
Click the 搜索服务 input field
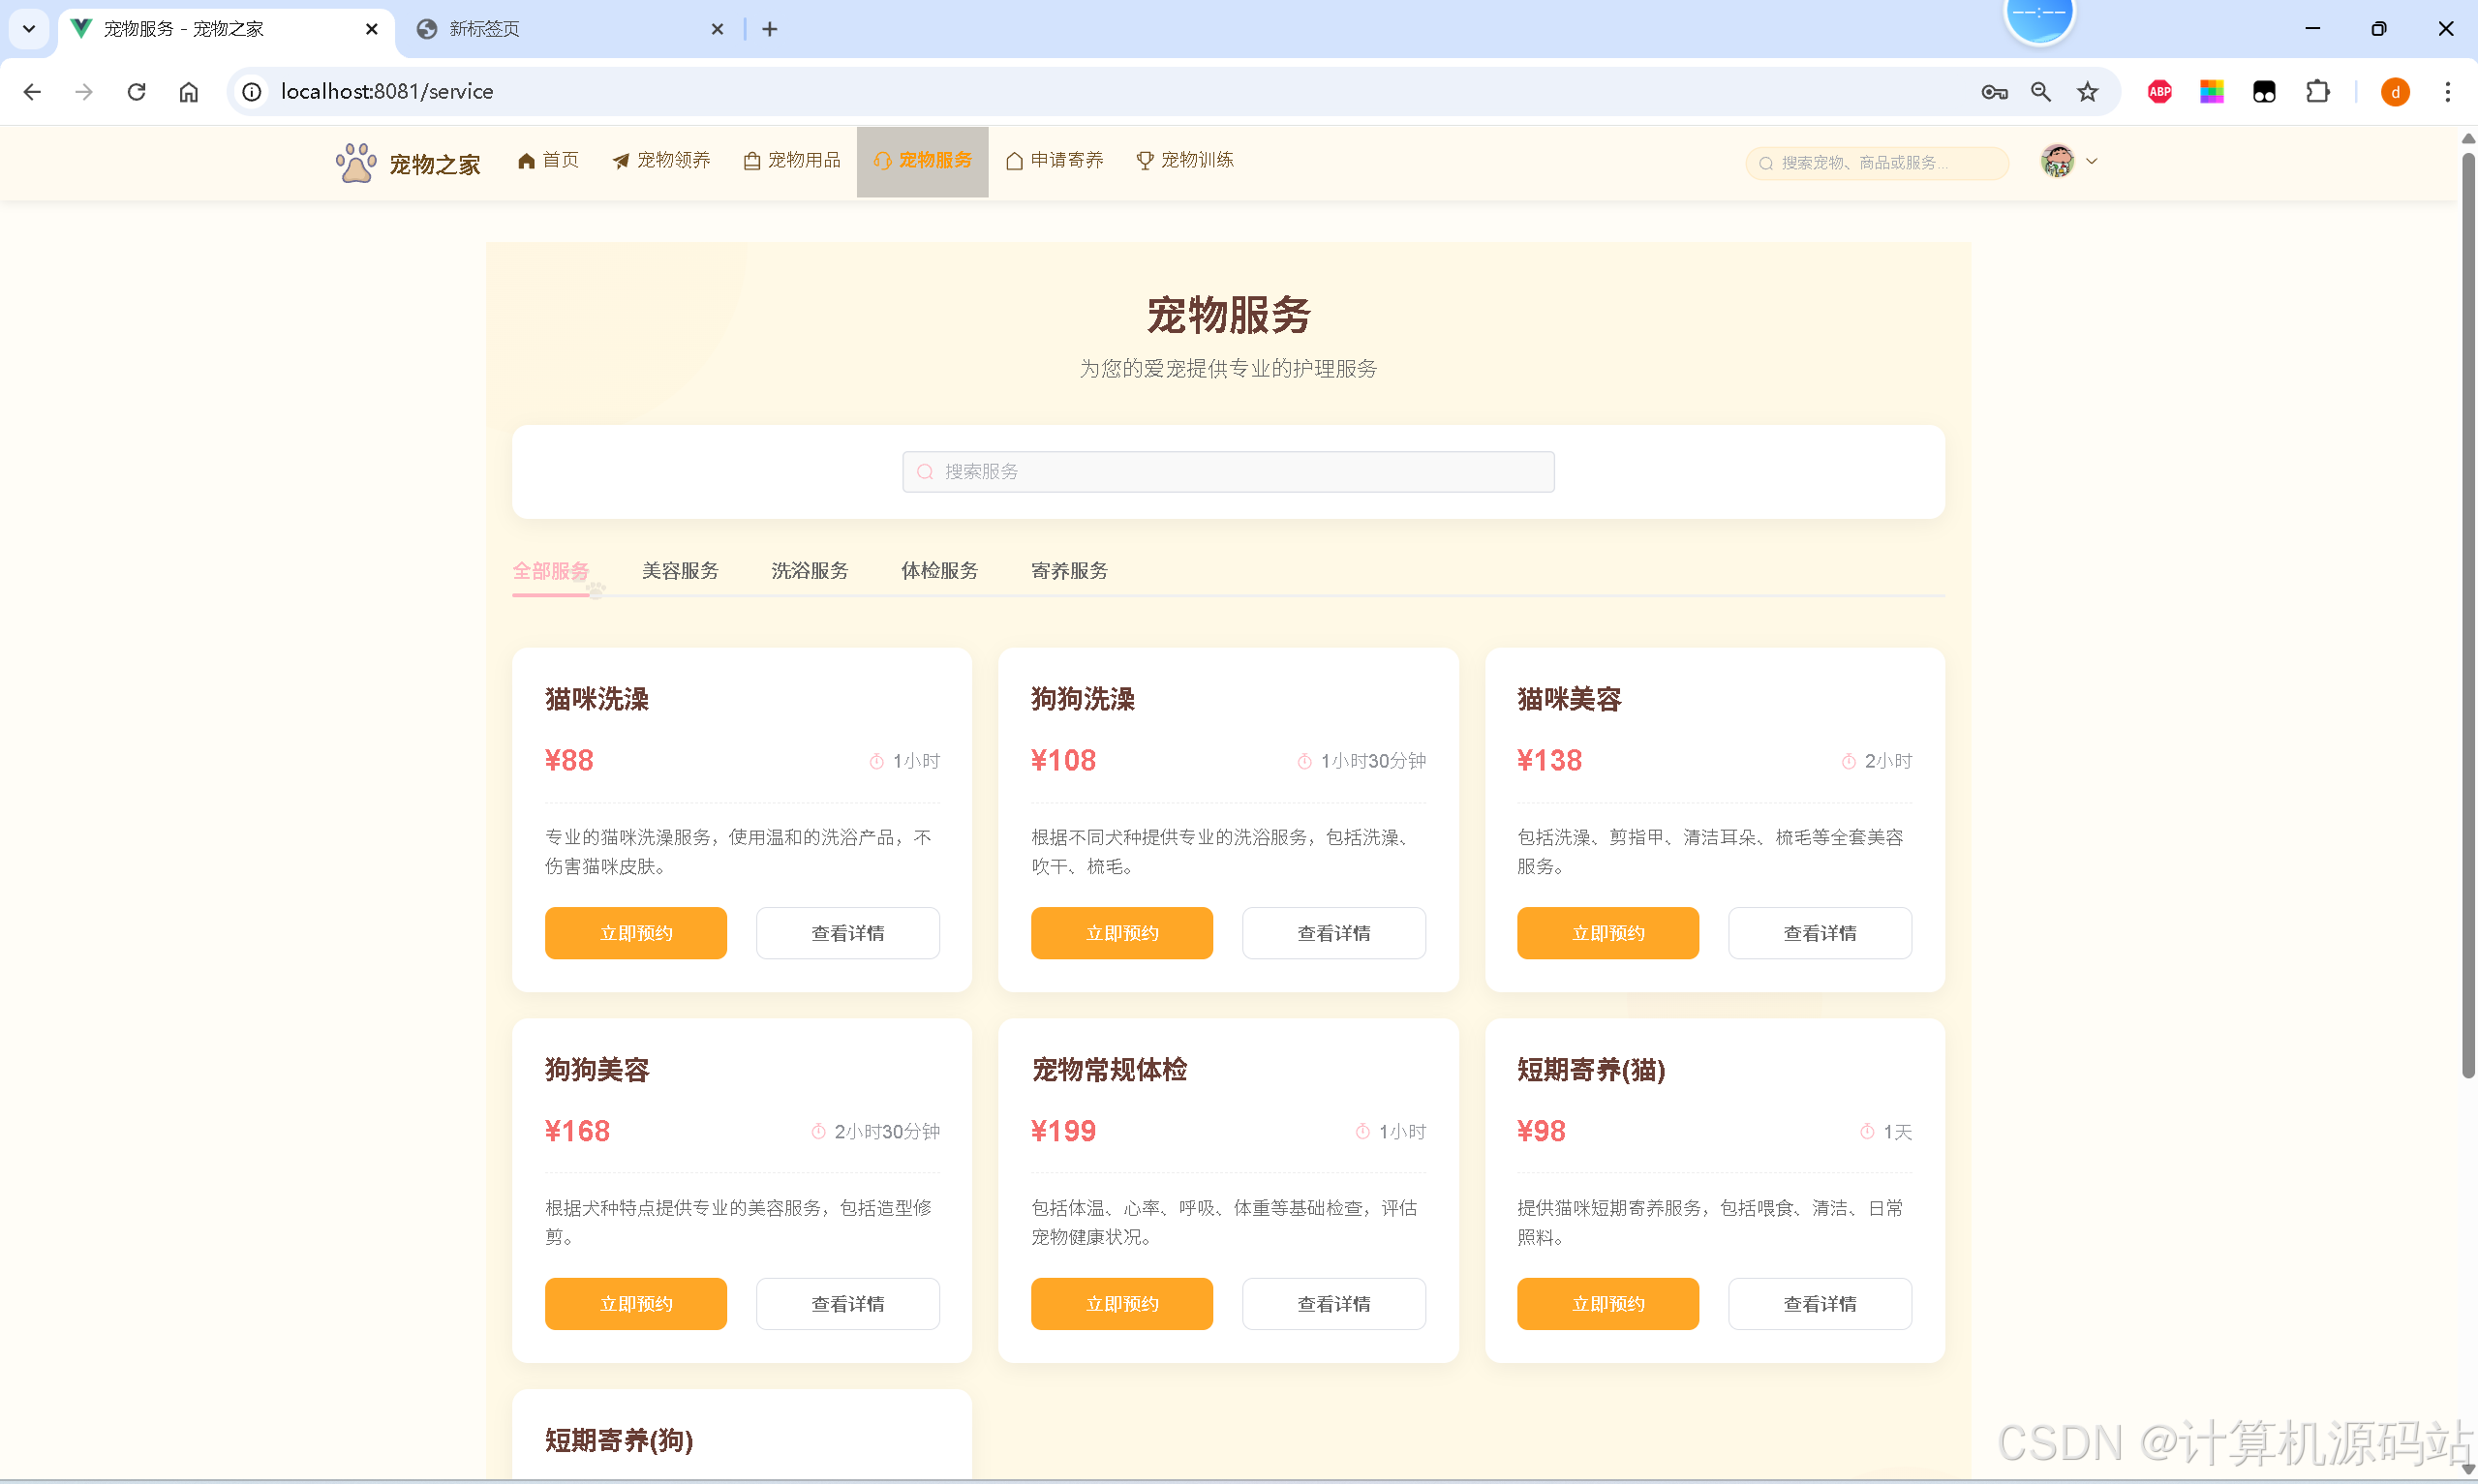(x=1228, y=472)
